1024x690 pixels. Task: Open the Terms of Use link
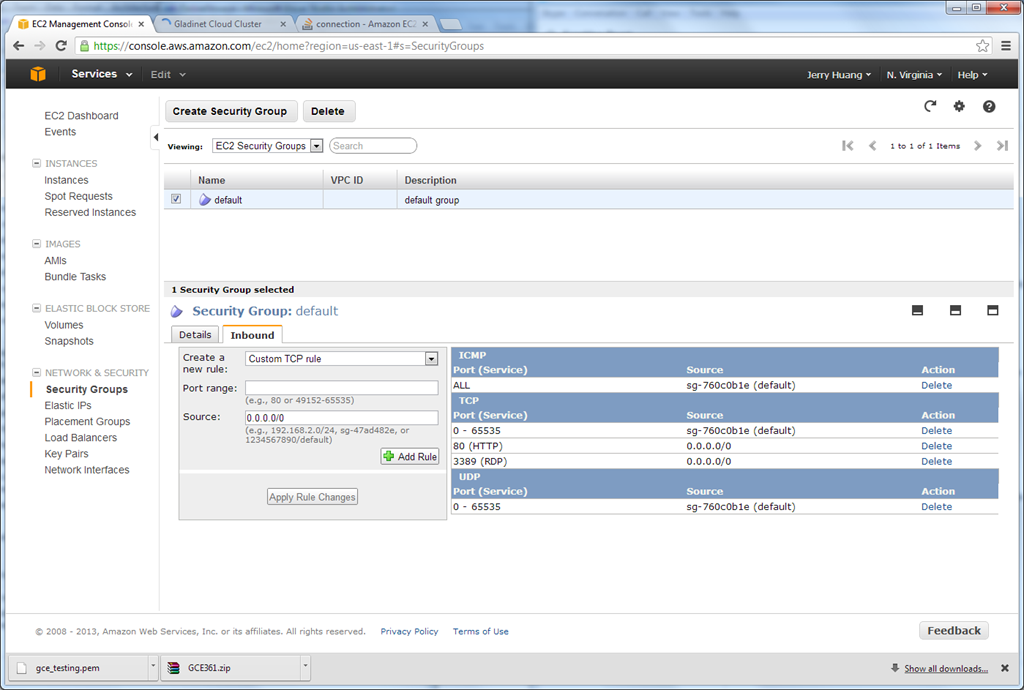coord(481,631)
